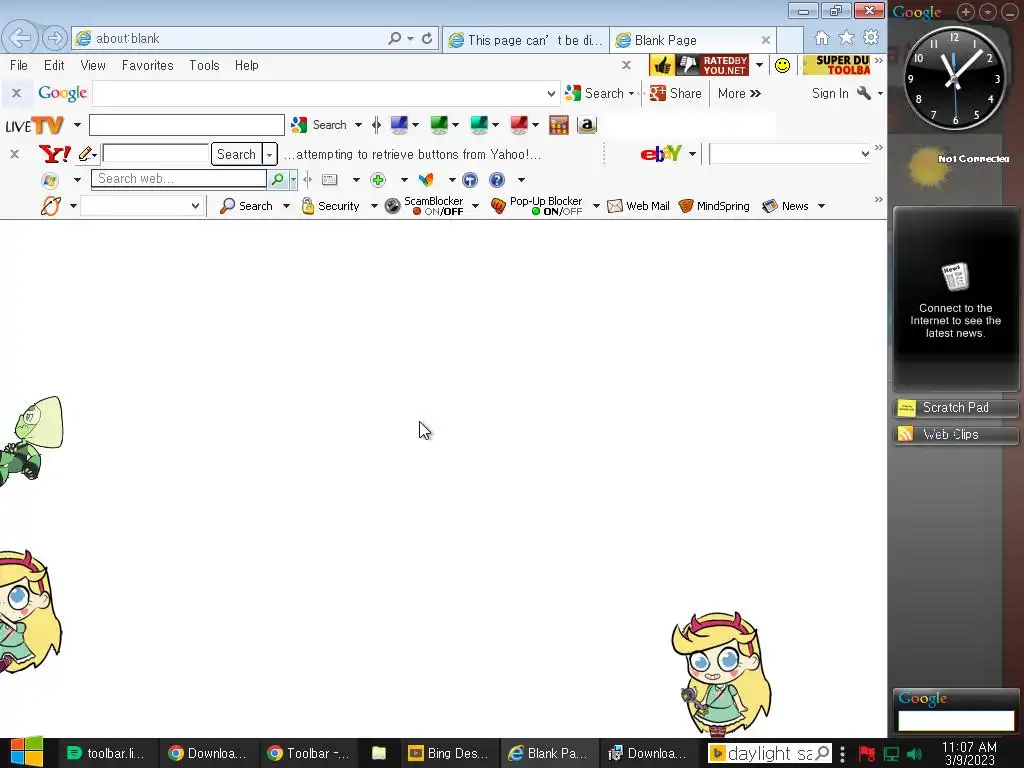Click the Google sidebar gadget search box

coord(955,721)
